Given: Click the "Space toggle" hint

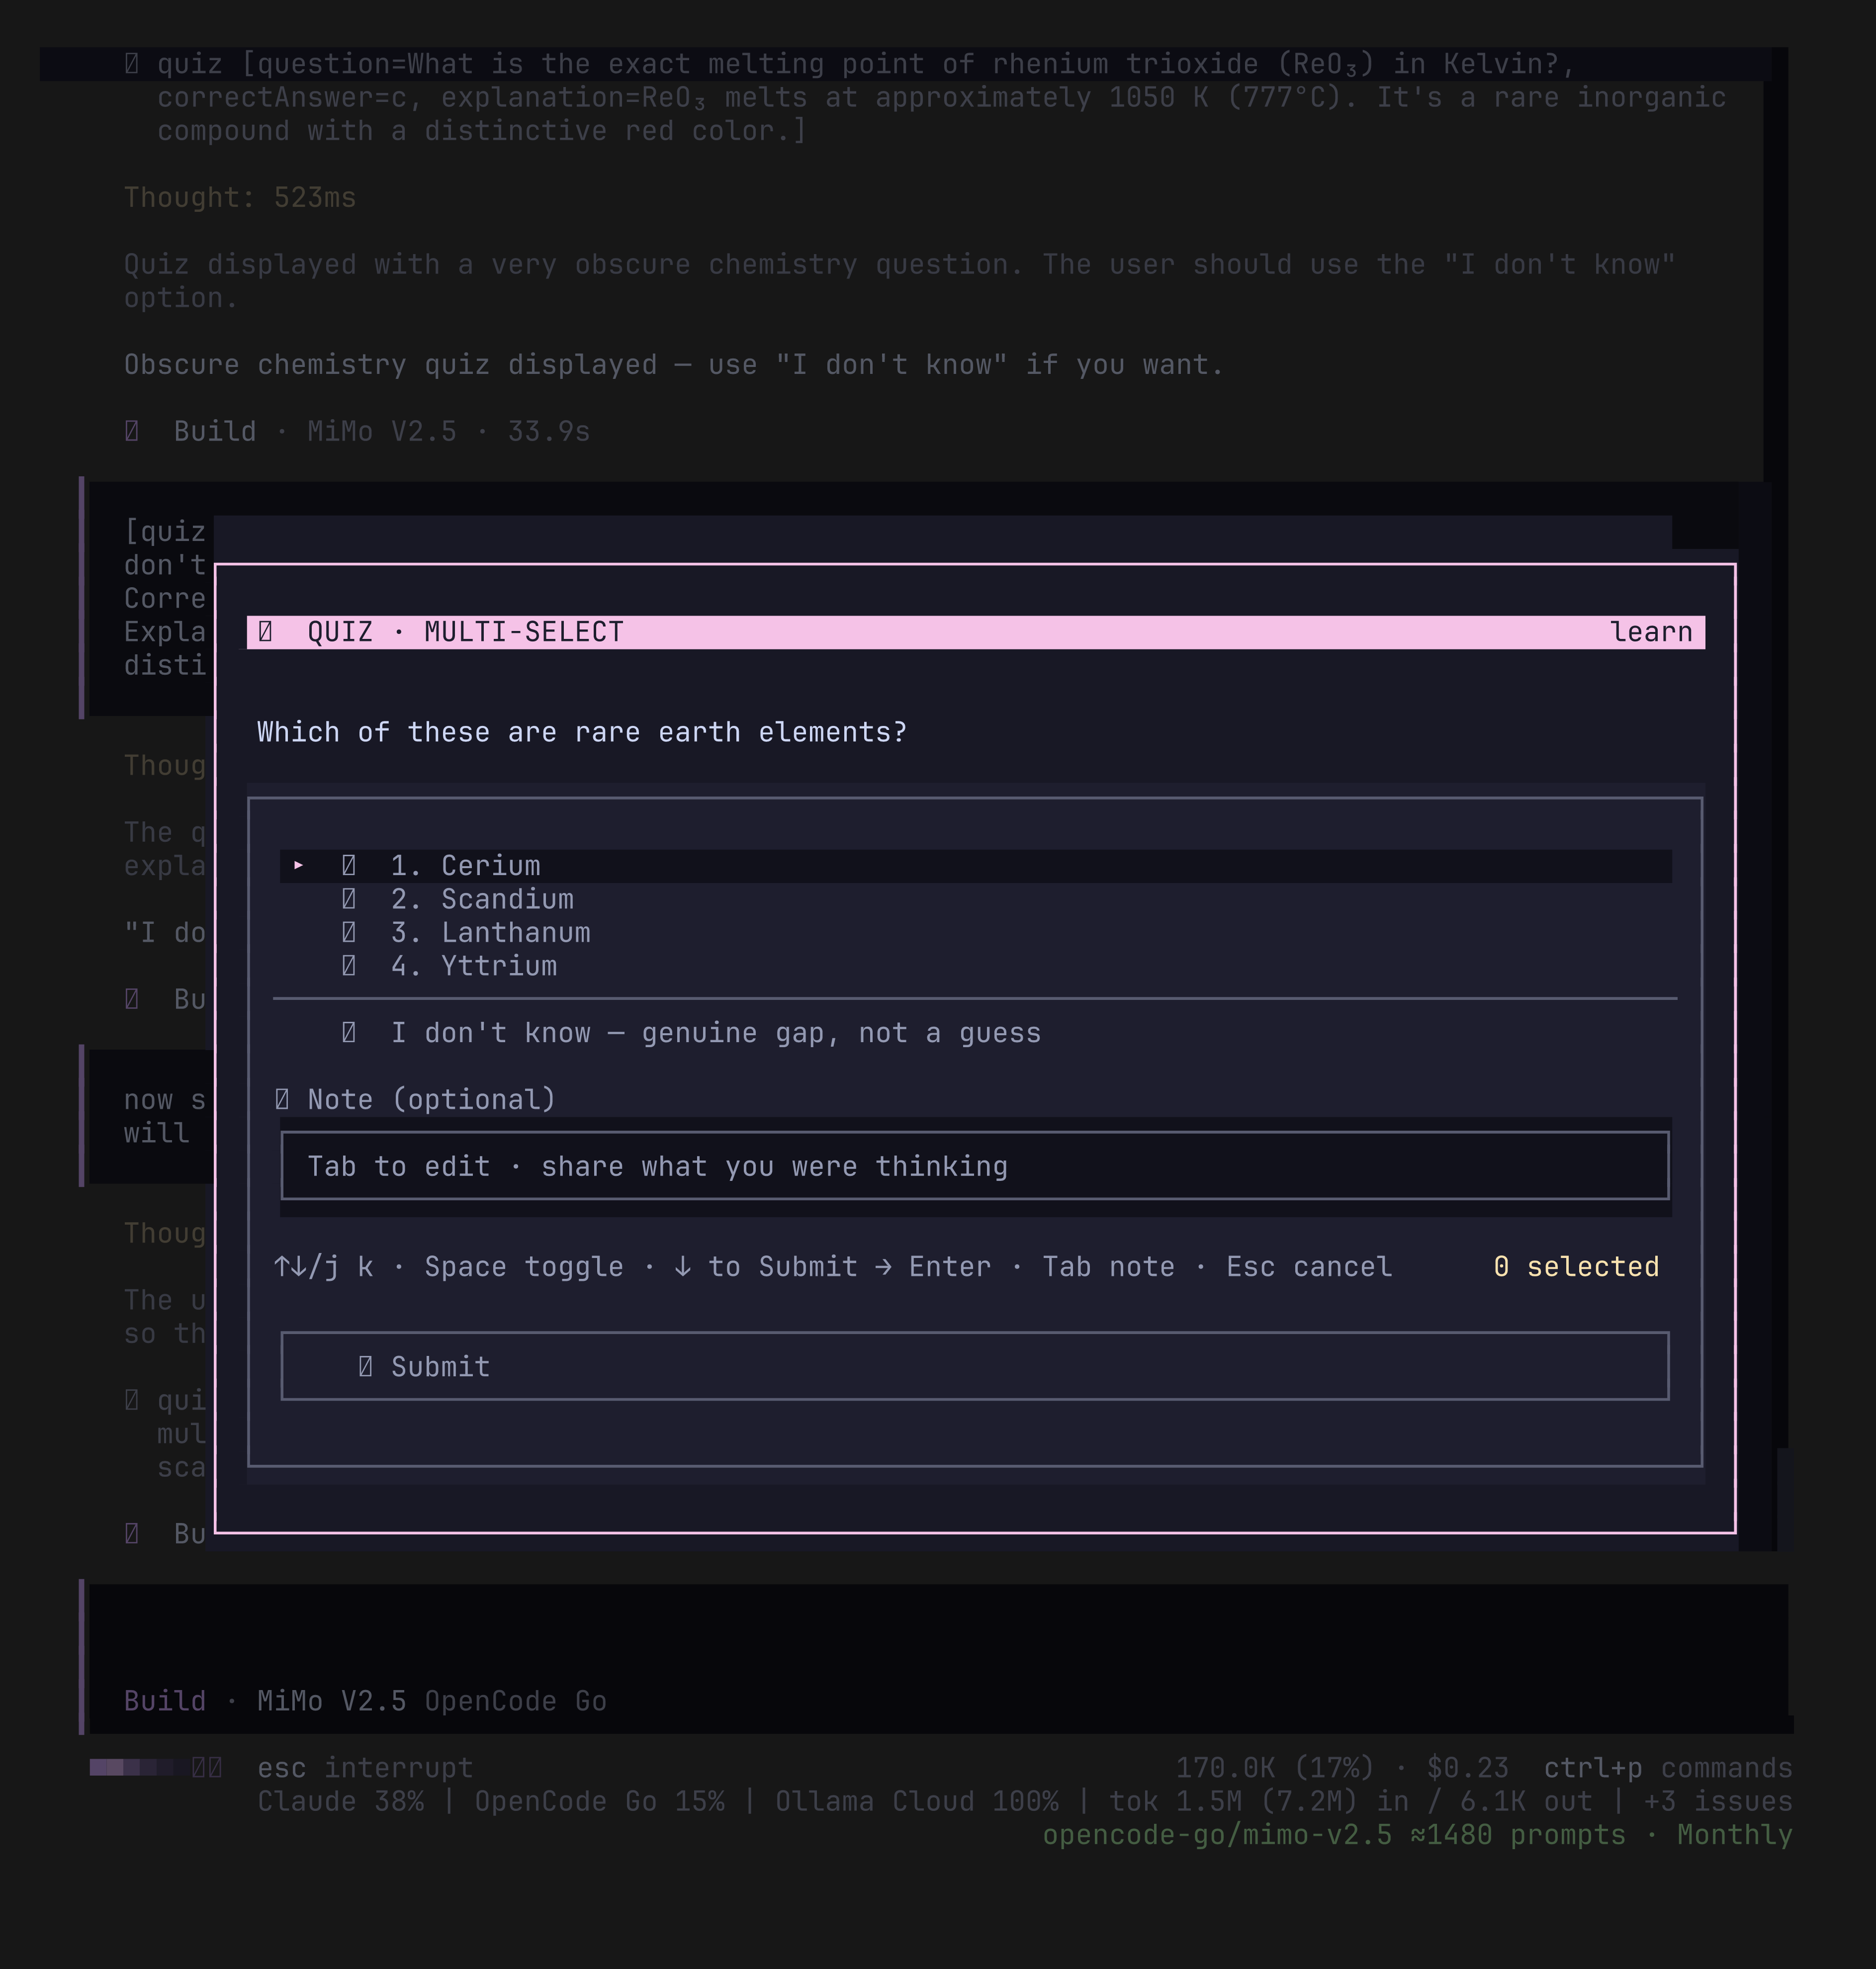Looking at the screenshot, I should 524,1267.
